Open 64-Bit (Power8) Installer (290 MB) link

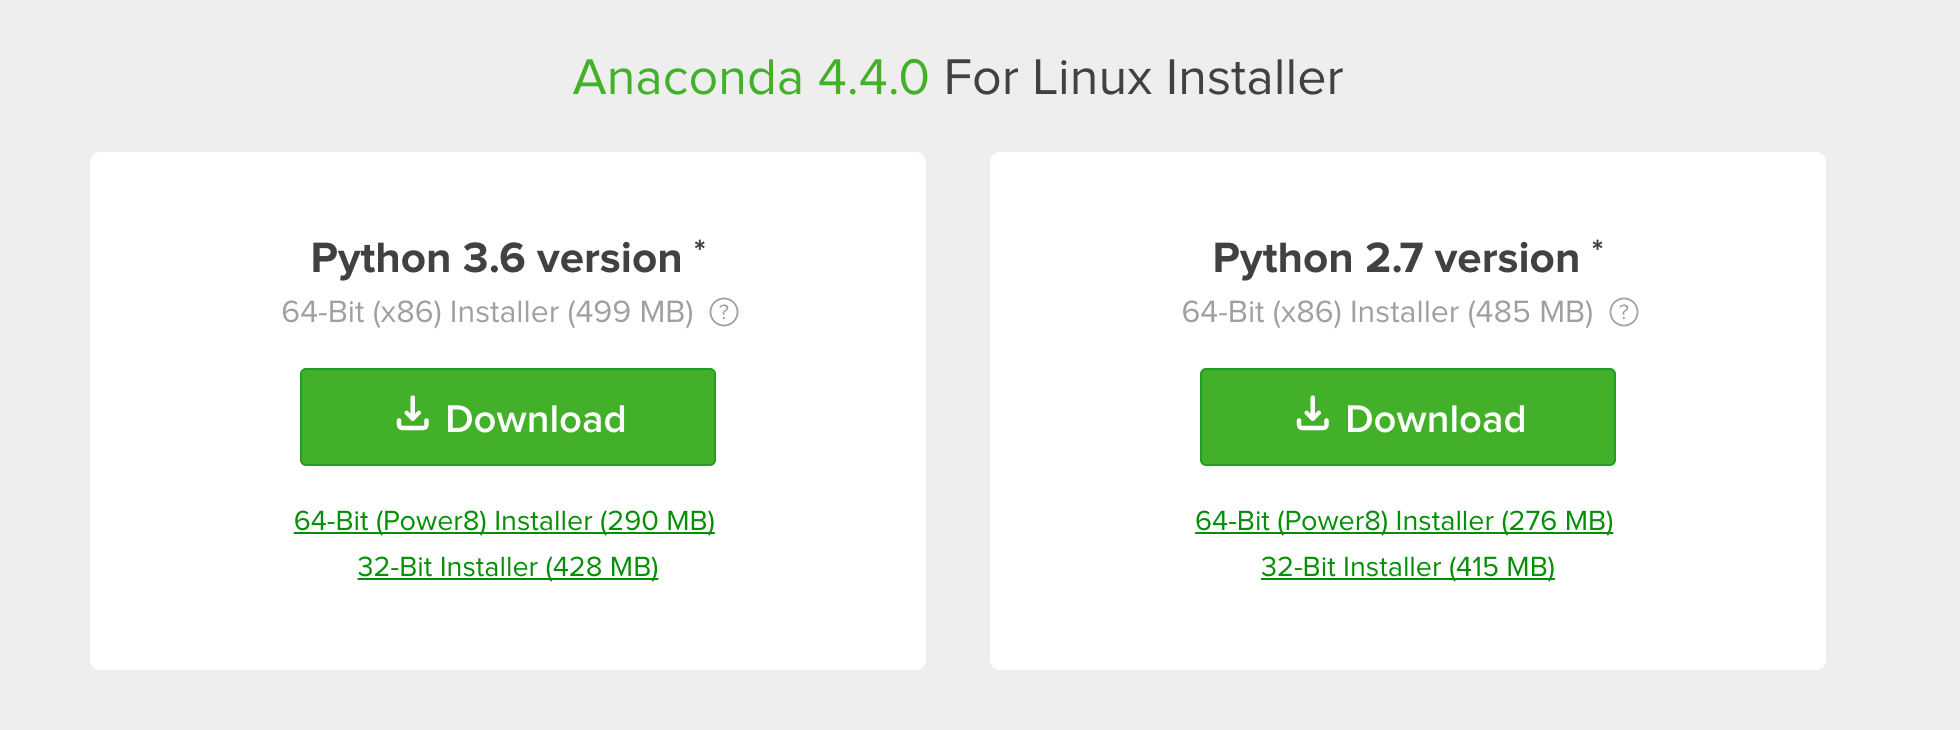[504, 521]
